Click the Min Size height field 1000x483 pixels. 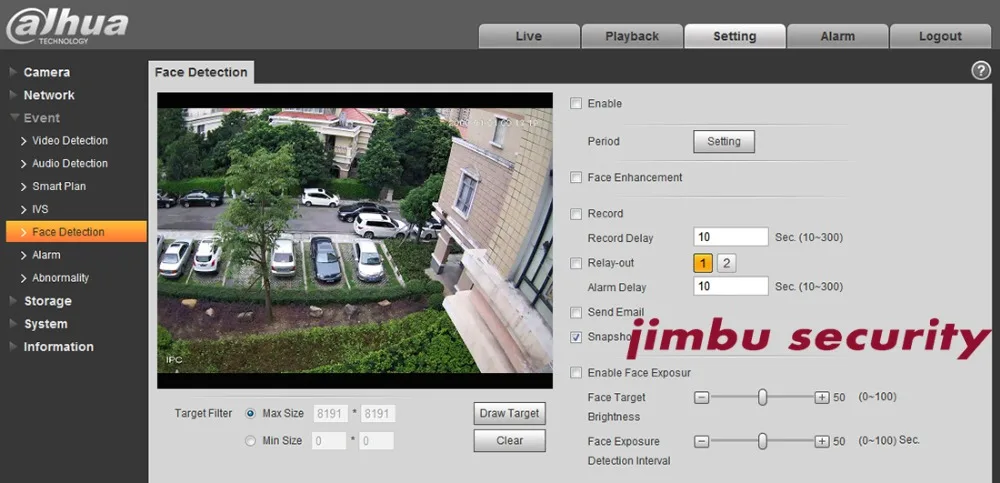click(x=376, y=440)
